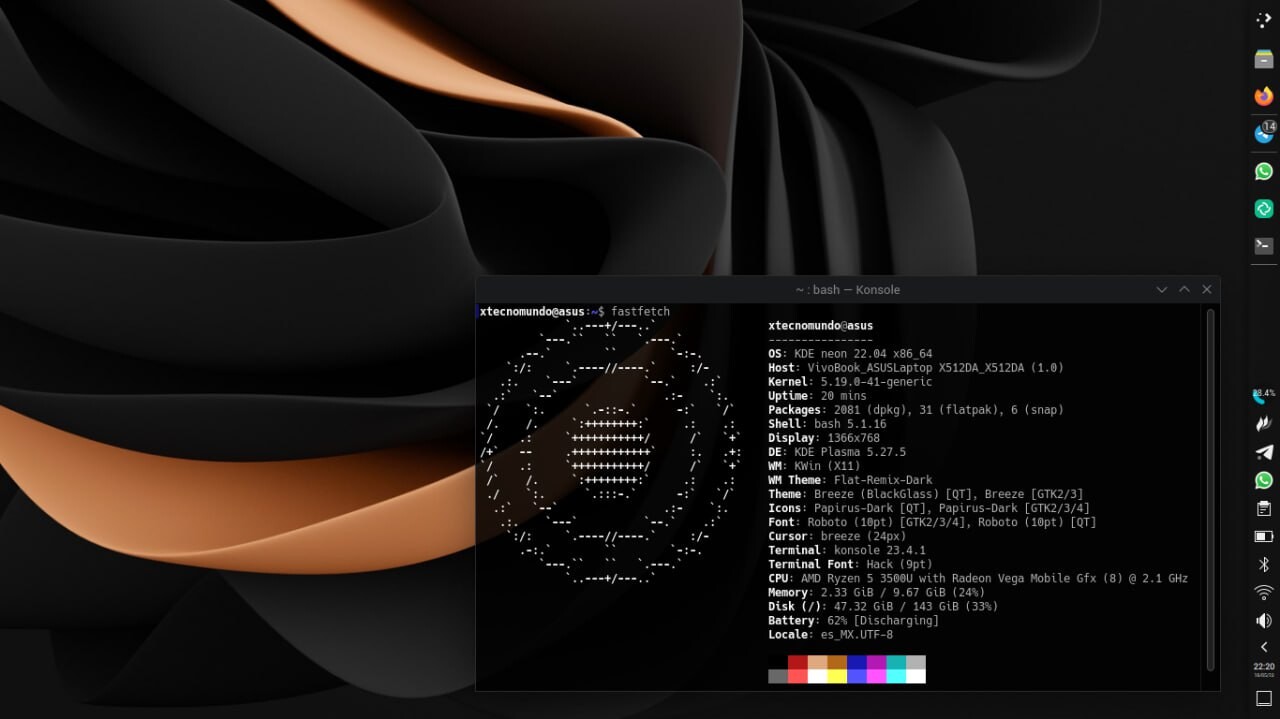The width and height of the screenshot is (1280, 719).
Task: Open the green circular-arrows app icon
Action: (x=1264, y=208)
